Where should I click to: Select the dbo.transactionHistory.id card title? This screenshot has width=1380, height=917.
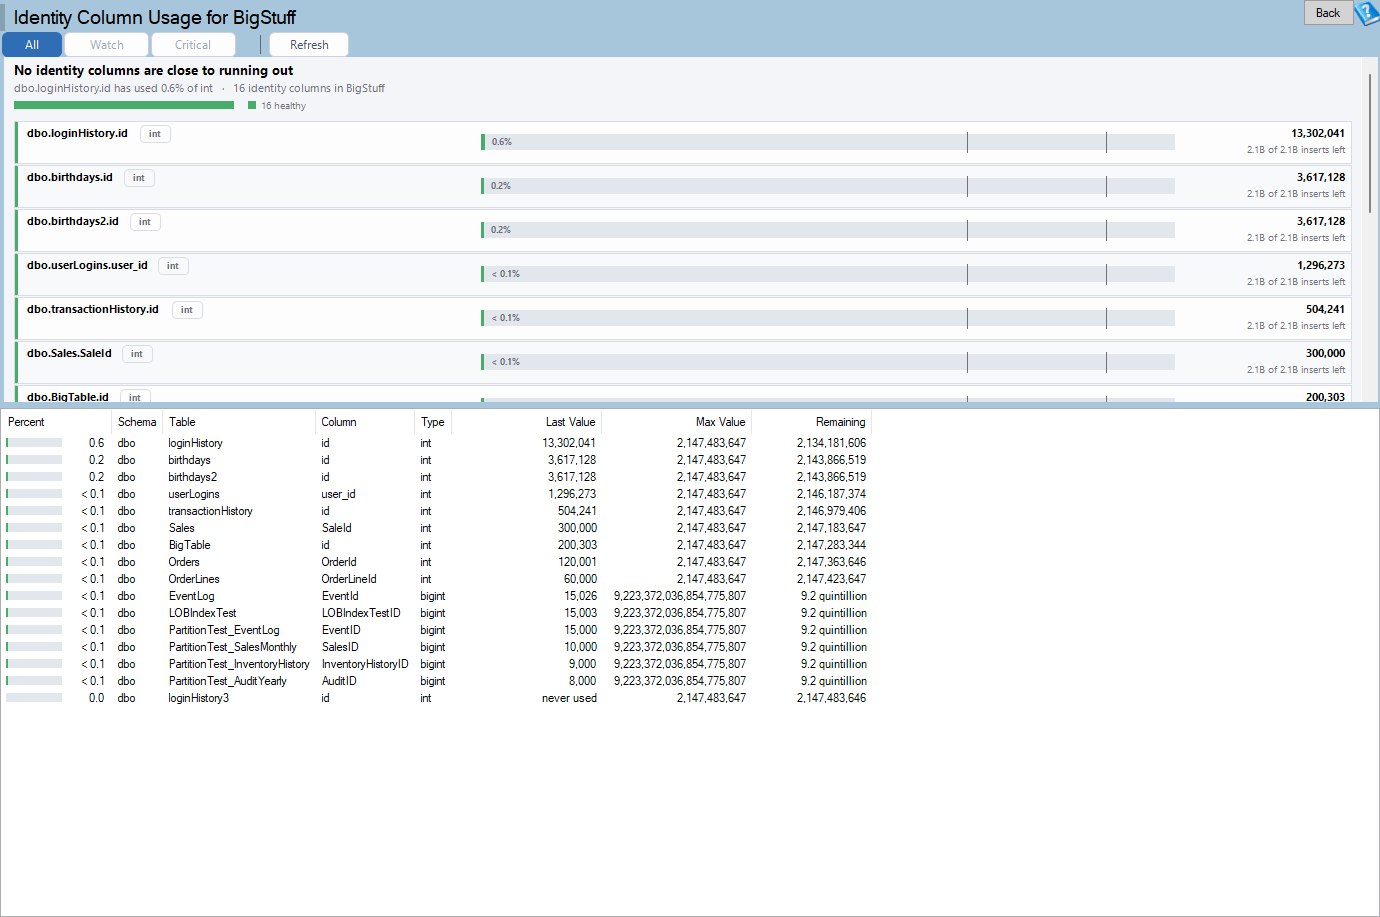(93, 309)
